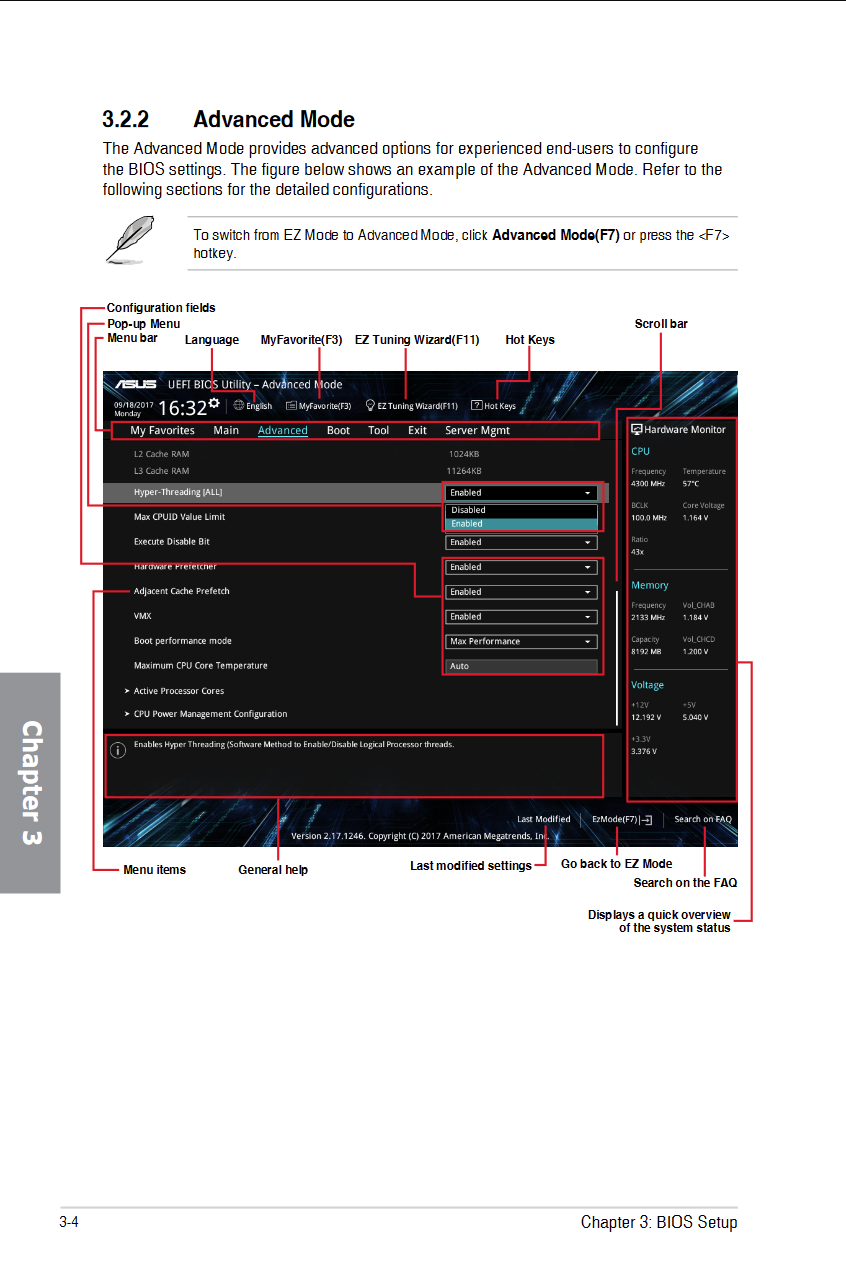Click the 1.164 V Core Voltage value
Viewport: 846px width, 1276px height.
(x=696, y=518)
